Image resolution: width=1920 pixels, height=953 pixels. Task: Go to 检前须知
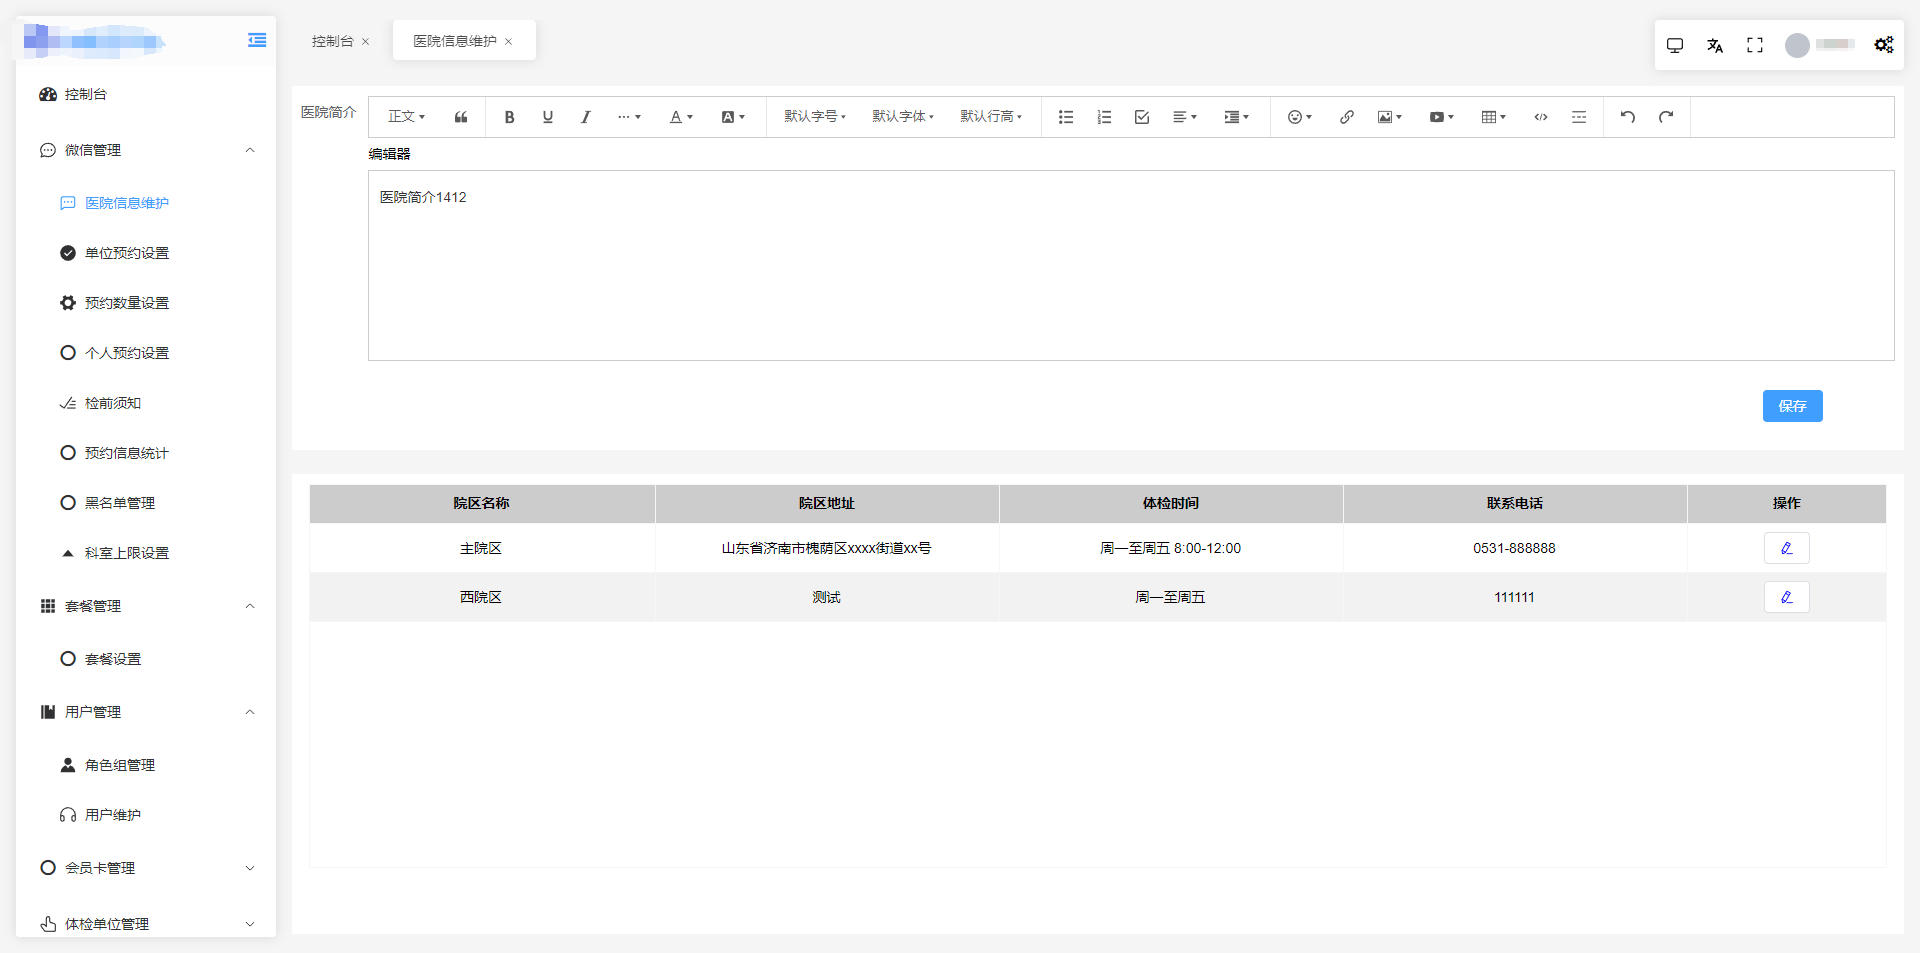[146, 403]
